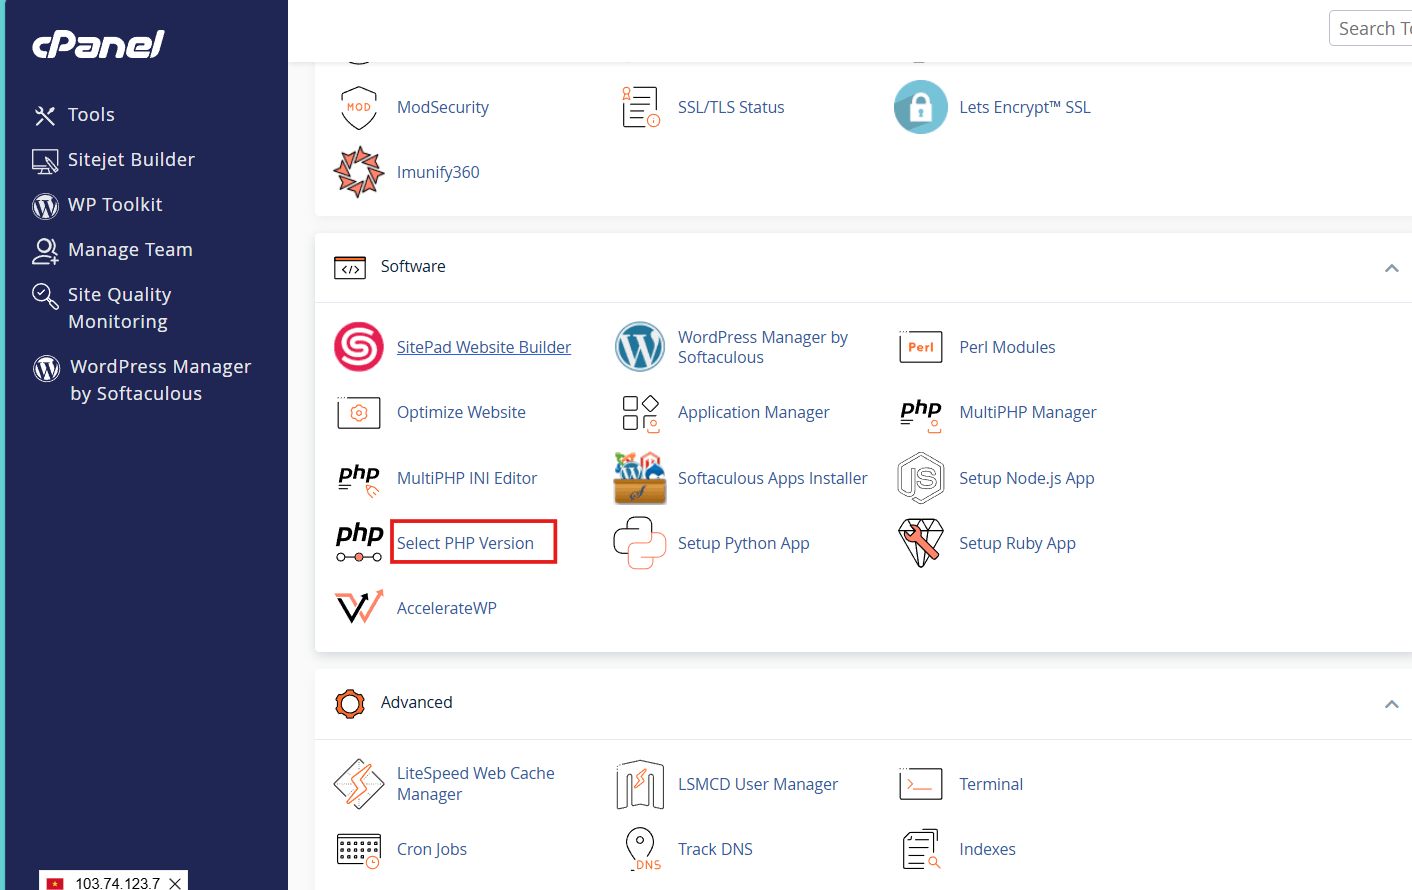Open sidebar WordPress Manager by Softaculous
This screenshot has height=890, width=1412.
click(x=161, y=380)
